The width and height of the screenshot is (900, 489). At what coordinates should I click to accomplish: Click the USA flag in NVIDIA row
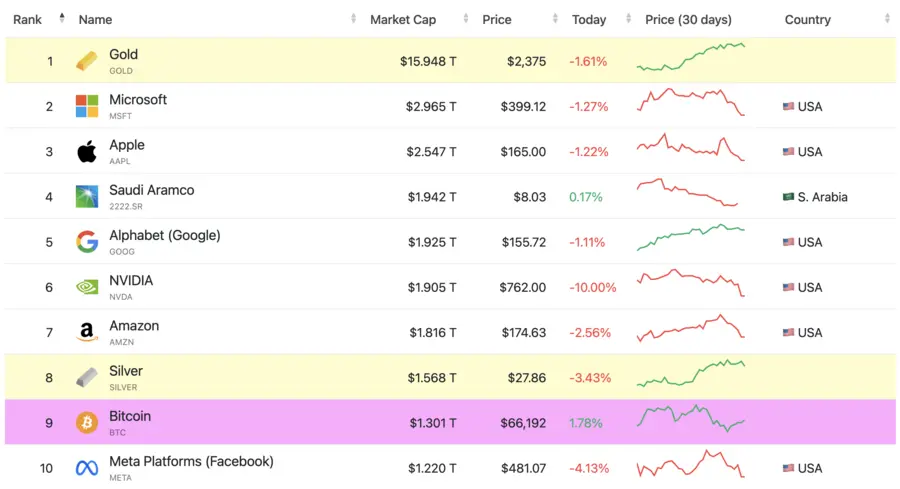click(788, 287)
